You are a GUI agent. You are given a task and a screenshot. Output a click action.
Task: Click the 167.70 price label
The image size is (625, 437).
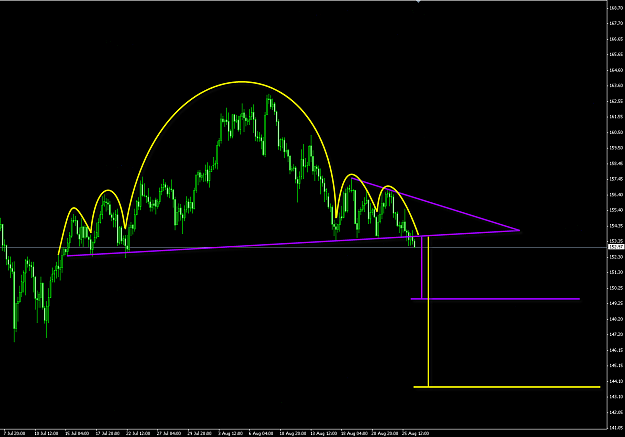(x=616, y=24)
